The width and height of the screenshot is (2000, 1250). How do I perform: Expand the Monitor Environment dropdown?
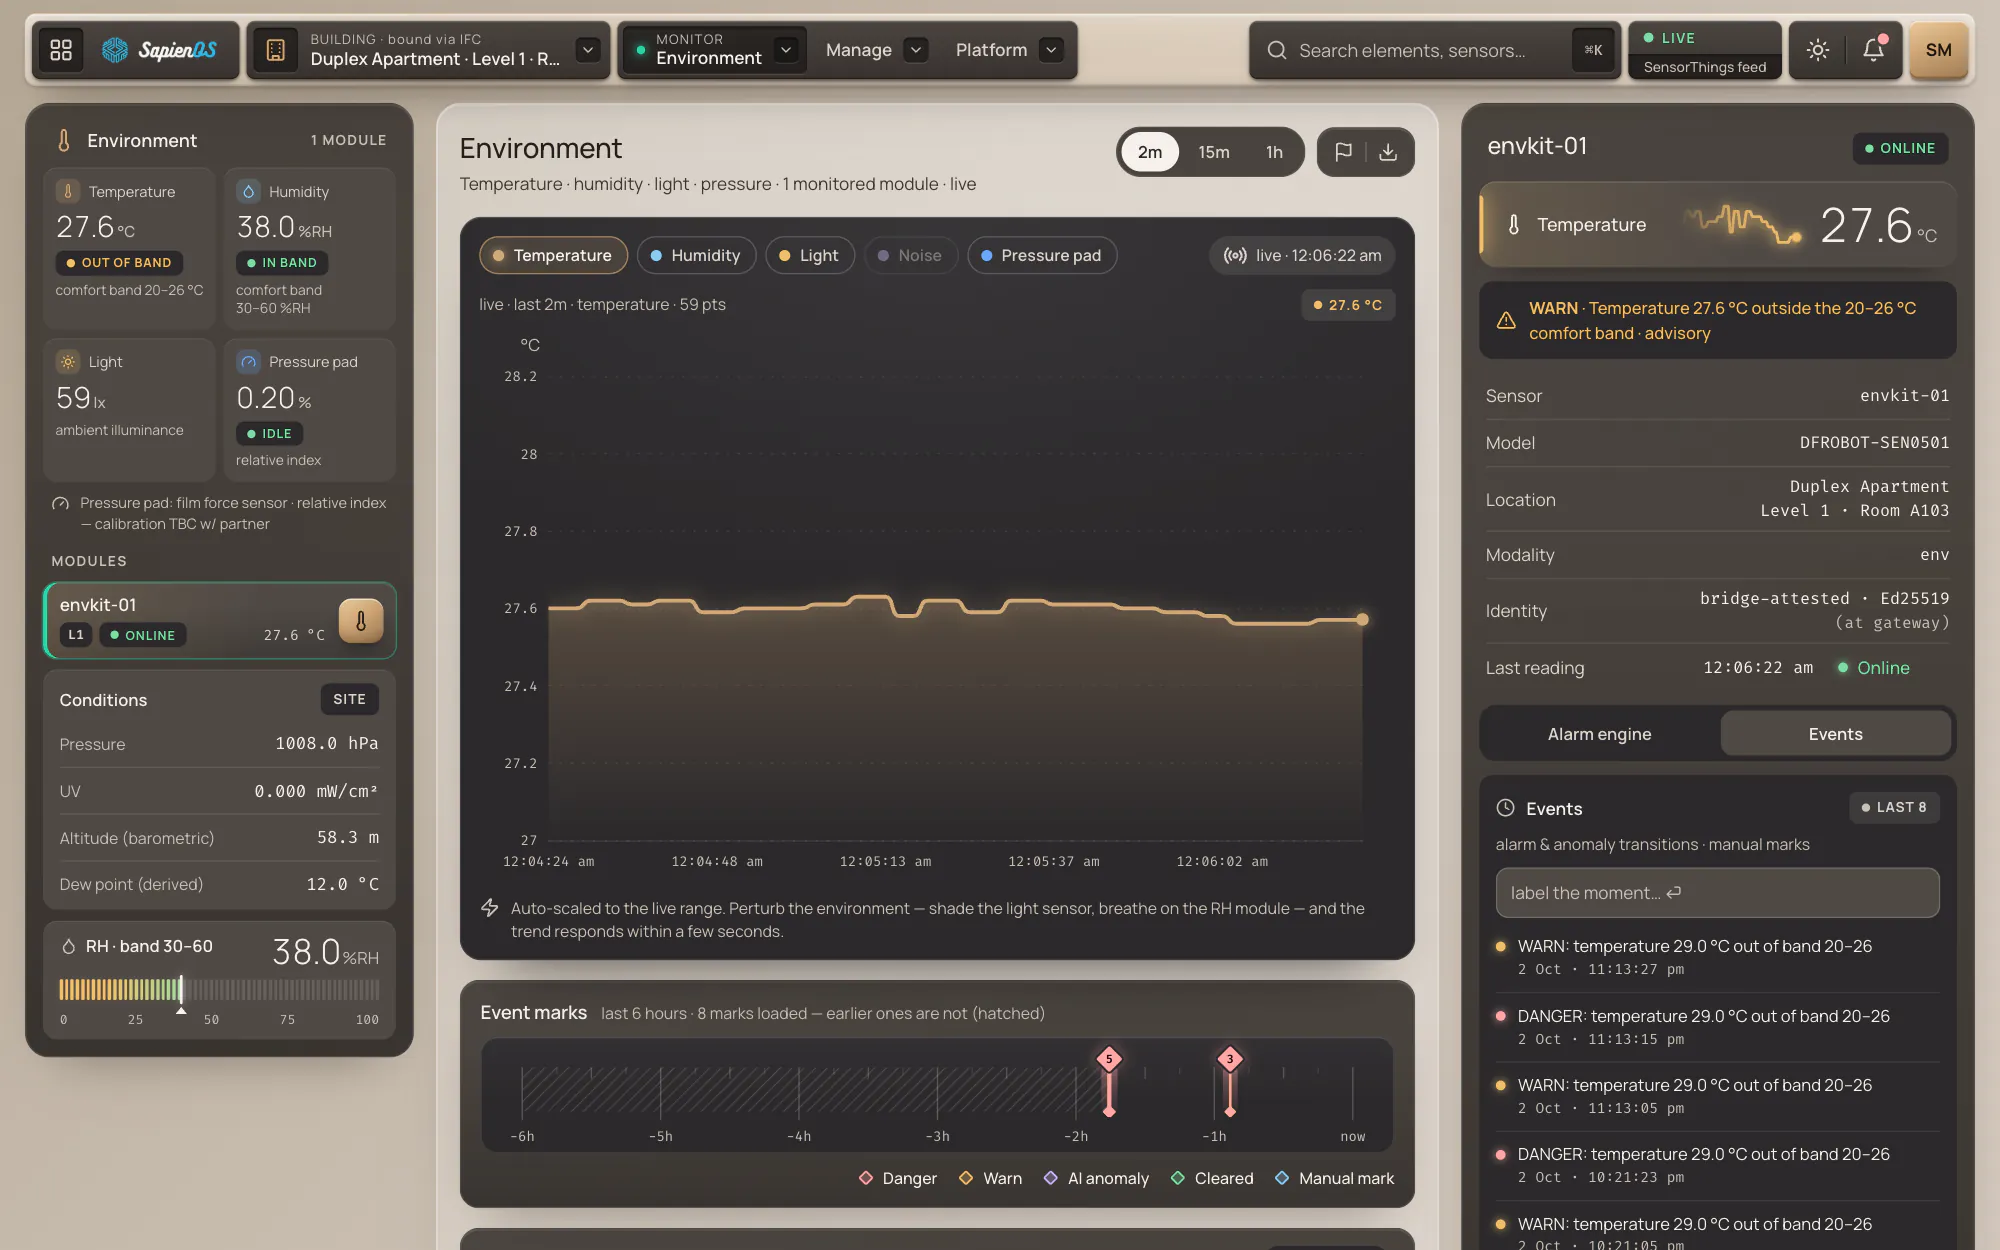[786, 50]
